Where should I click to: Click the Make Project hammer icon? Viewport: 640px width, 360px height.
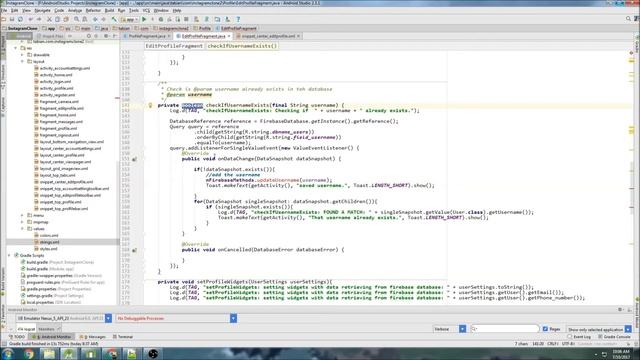[114, 19]
